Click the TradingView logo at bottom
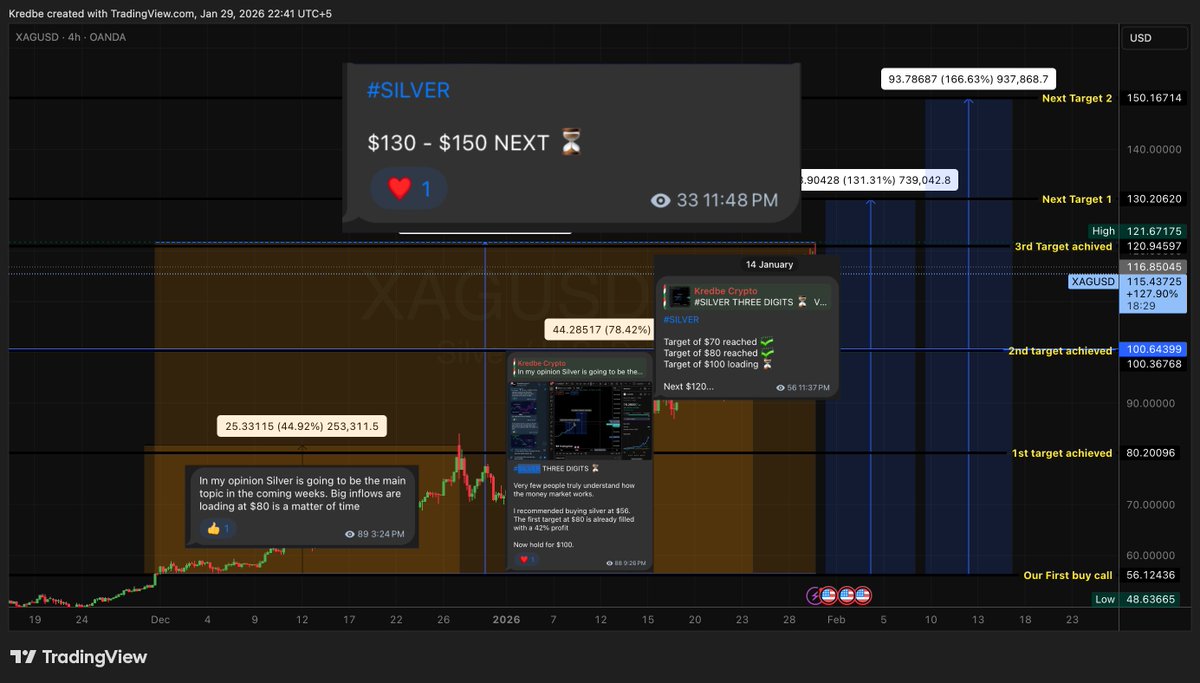 click(79, 657)
